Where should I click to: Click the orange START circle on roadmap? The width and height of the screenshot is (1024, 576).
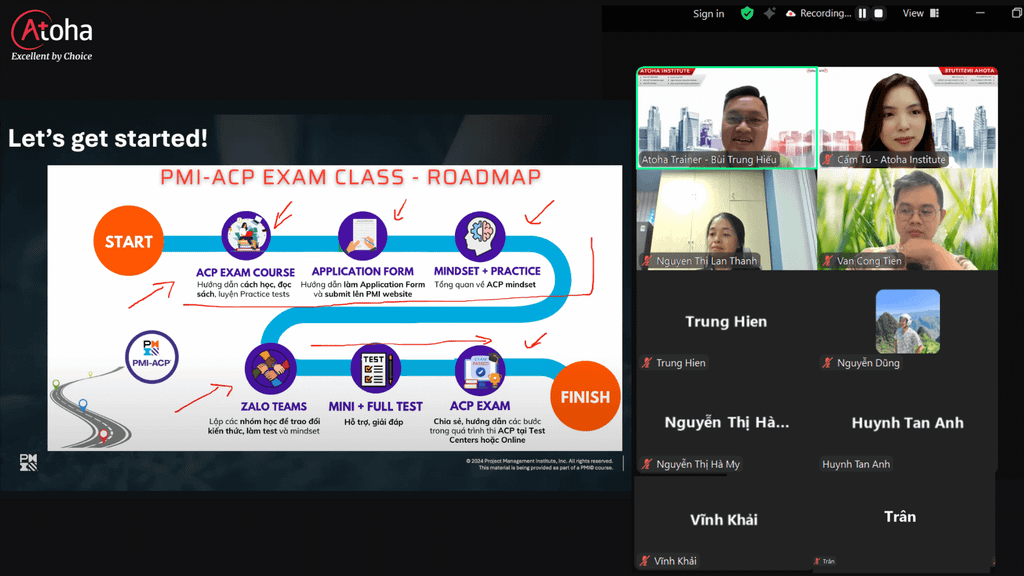click(129, 241)
